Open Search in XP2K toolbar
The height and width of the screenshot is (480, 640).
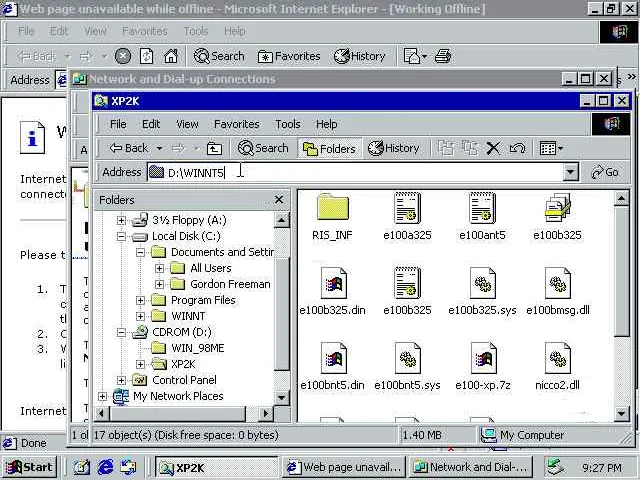[263, 148]
